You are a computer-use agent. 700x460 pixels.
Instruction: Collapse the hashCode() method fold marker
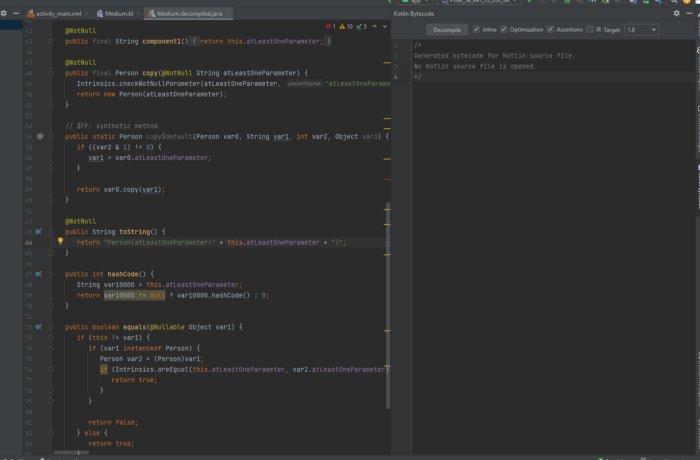[51, 274]
